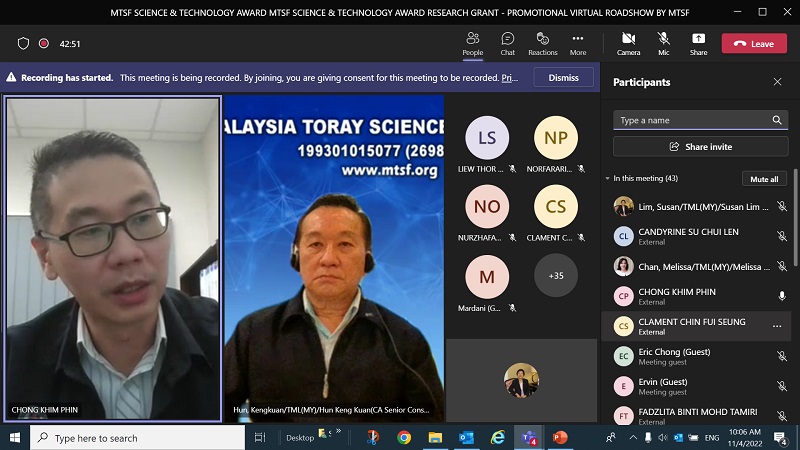Screen dimensions: 800x450
Task: Click the Mute all button
Action: click(x=764, y=179)
